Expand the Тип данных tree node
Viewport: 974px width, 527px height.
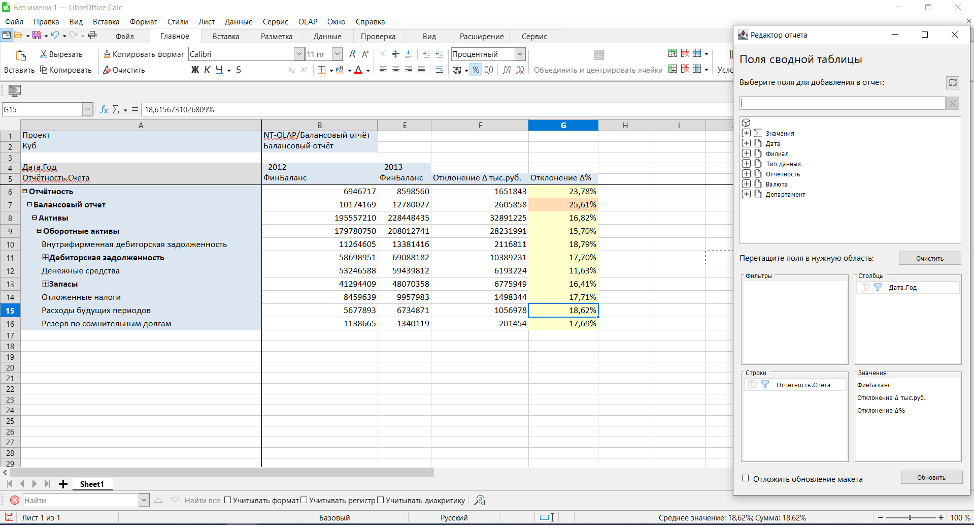747,163
